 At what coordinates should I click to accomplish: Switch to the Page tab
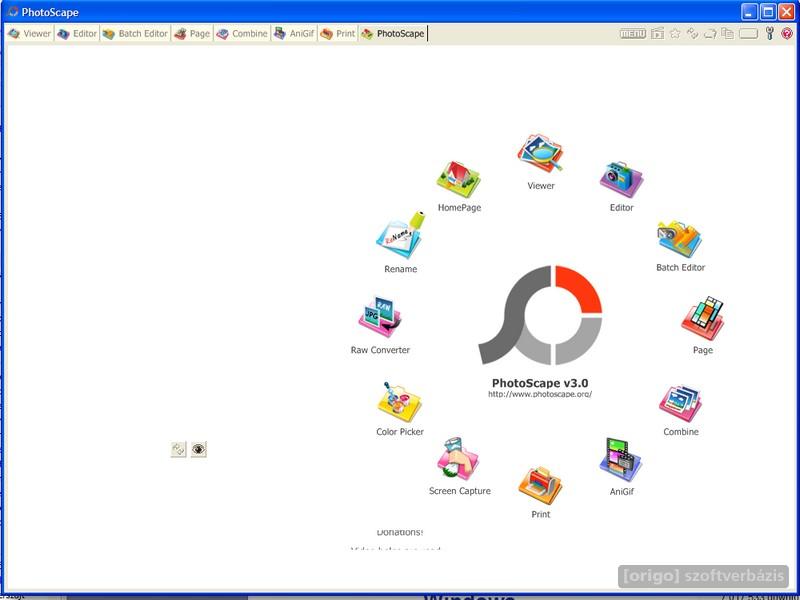[192, 34]
